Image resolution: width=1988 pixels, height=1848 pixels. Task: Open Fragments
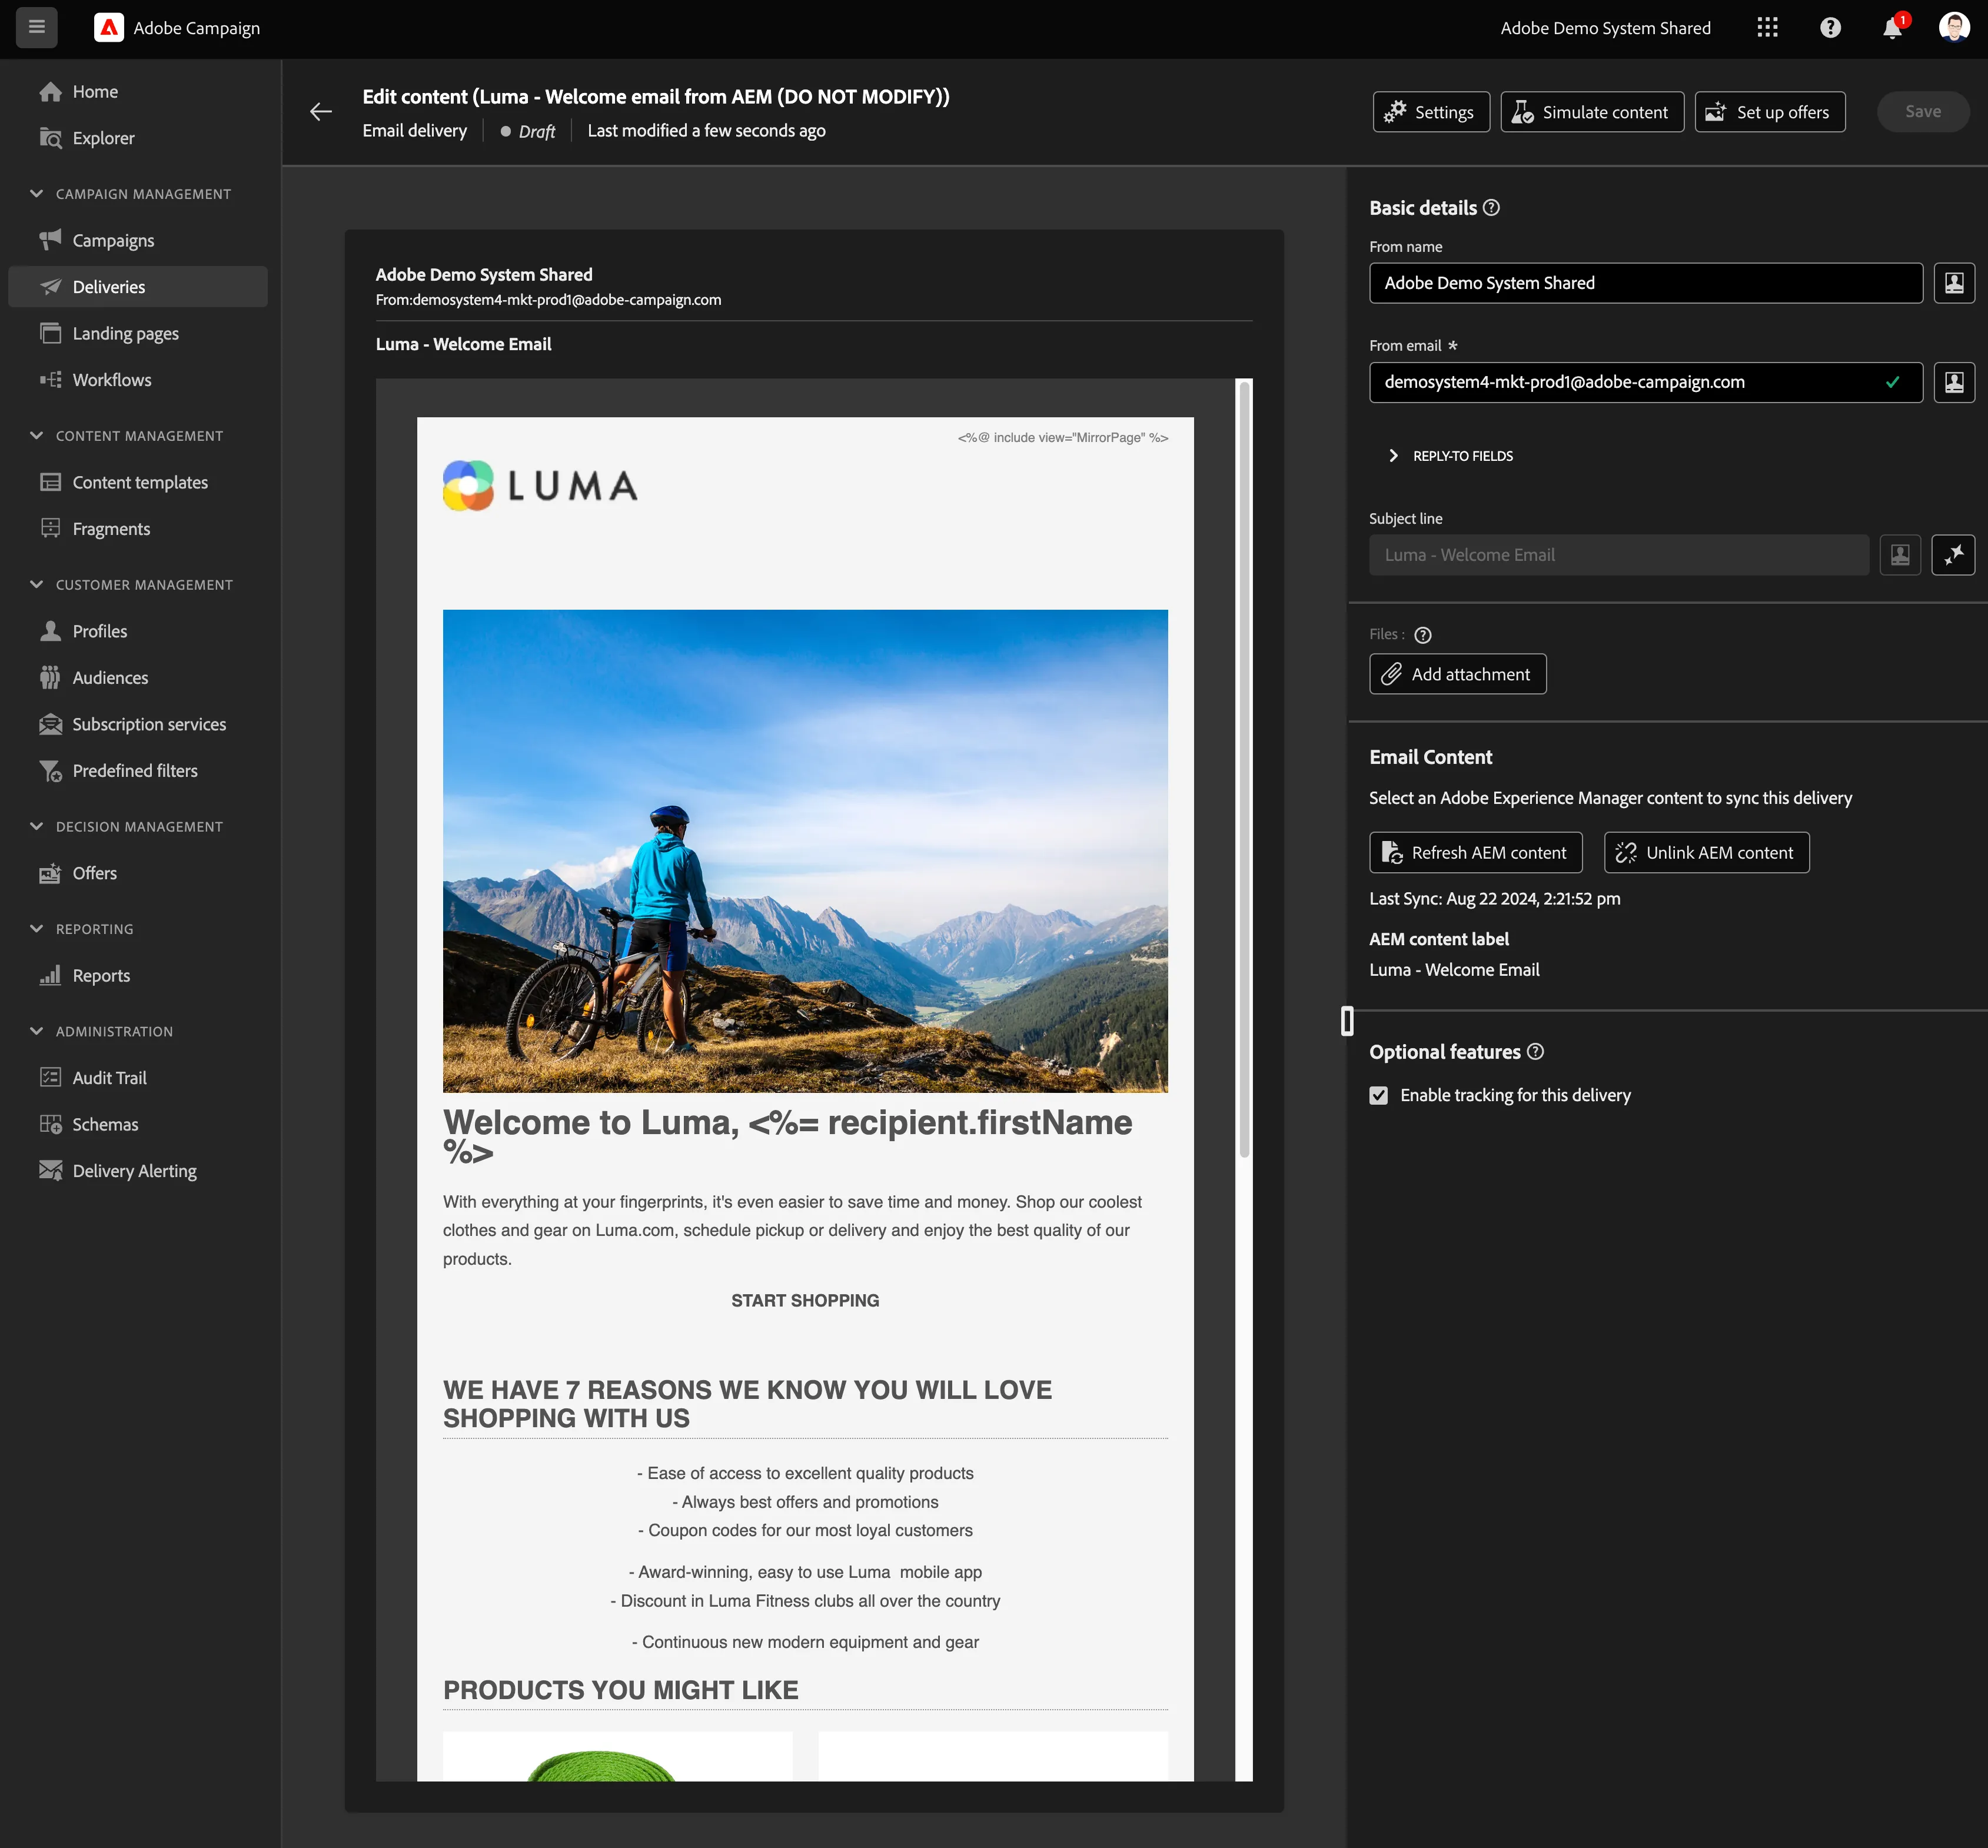pos(138,529)
